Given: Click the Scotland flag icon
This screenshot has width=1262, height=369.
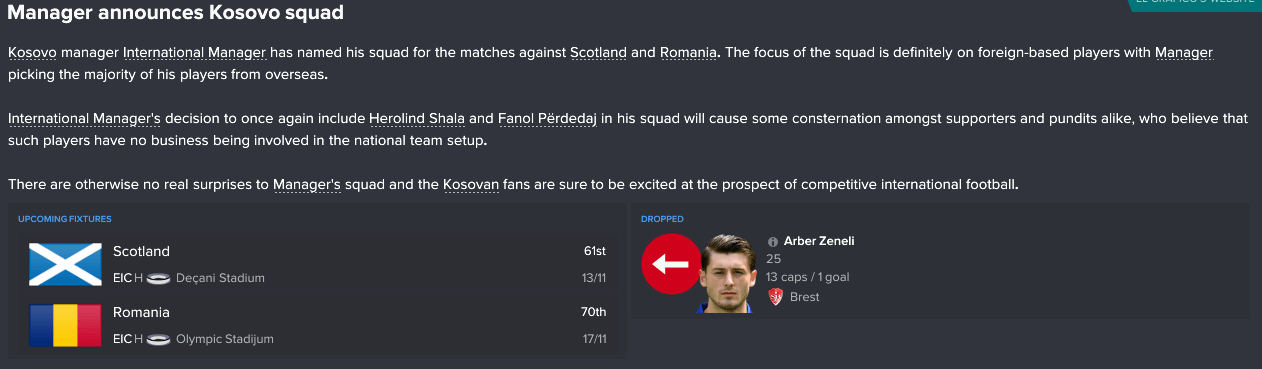Looking at the screenshot, I should [65, 263].
